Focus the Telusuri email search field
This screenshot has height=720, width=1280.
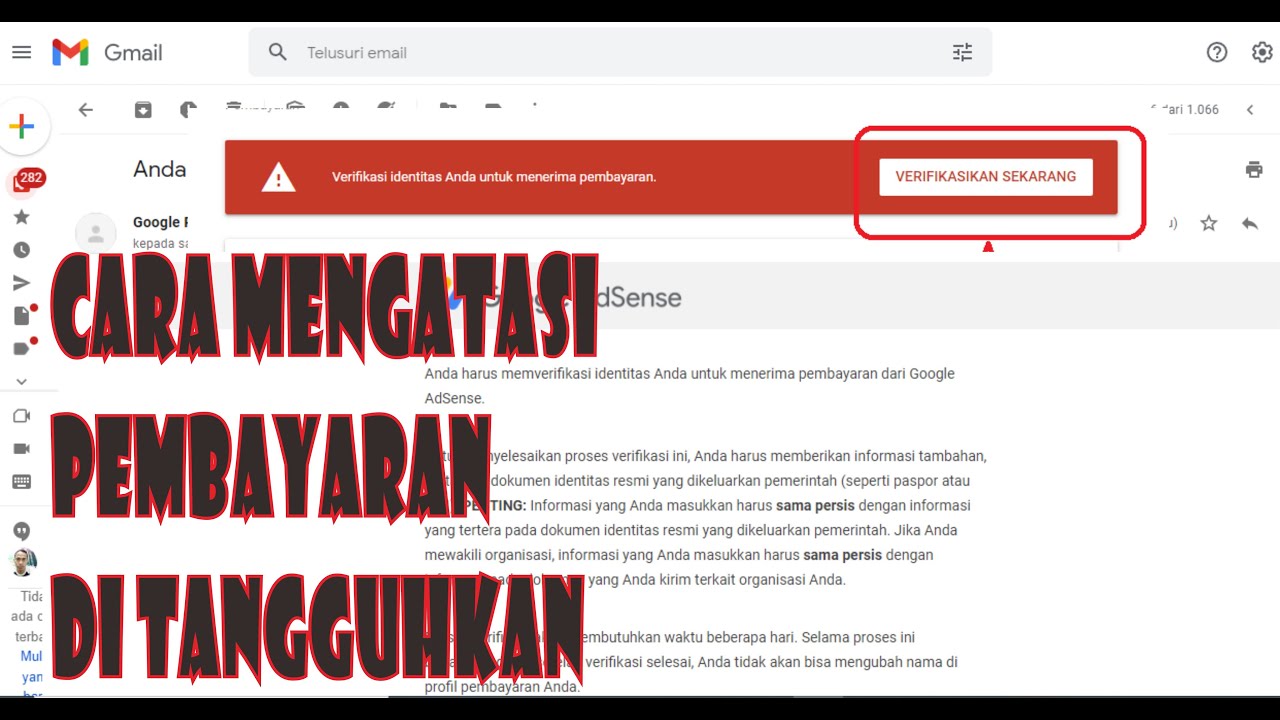[620, 52]
